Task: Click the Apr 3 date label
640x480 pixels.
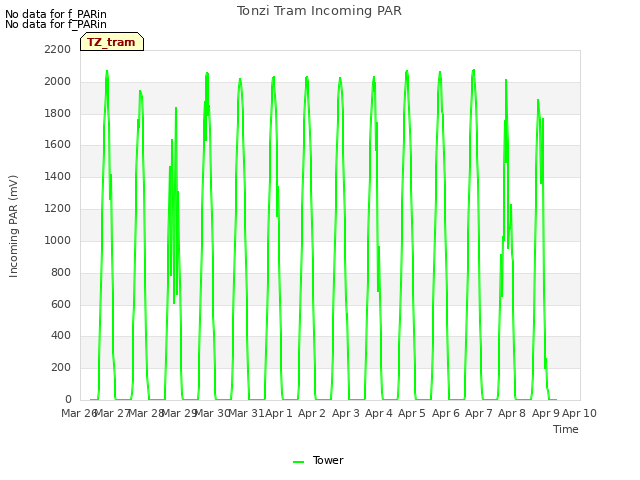Action: click(x=346, y=413)
